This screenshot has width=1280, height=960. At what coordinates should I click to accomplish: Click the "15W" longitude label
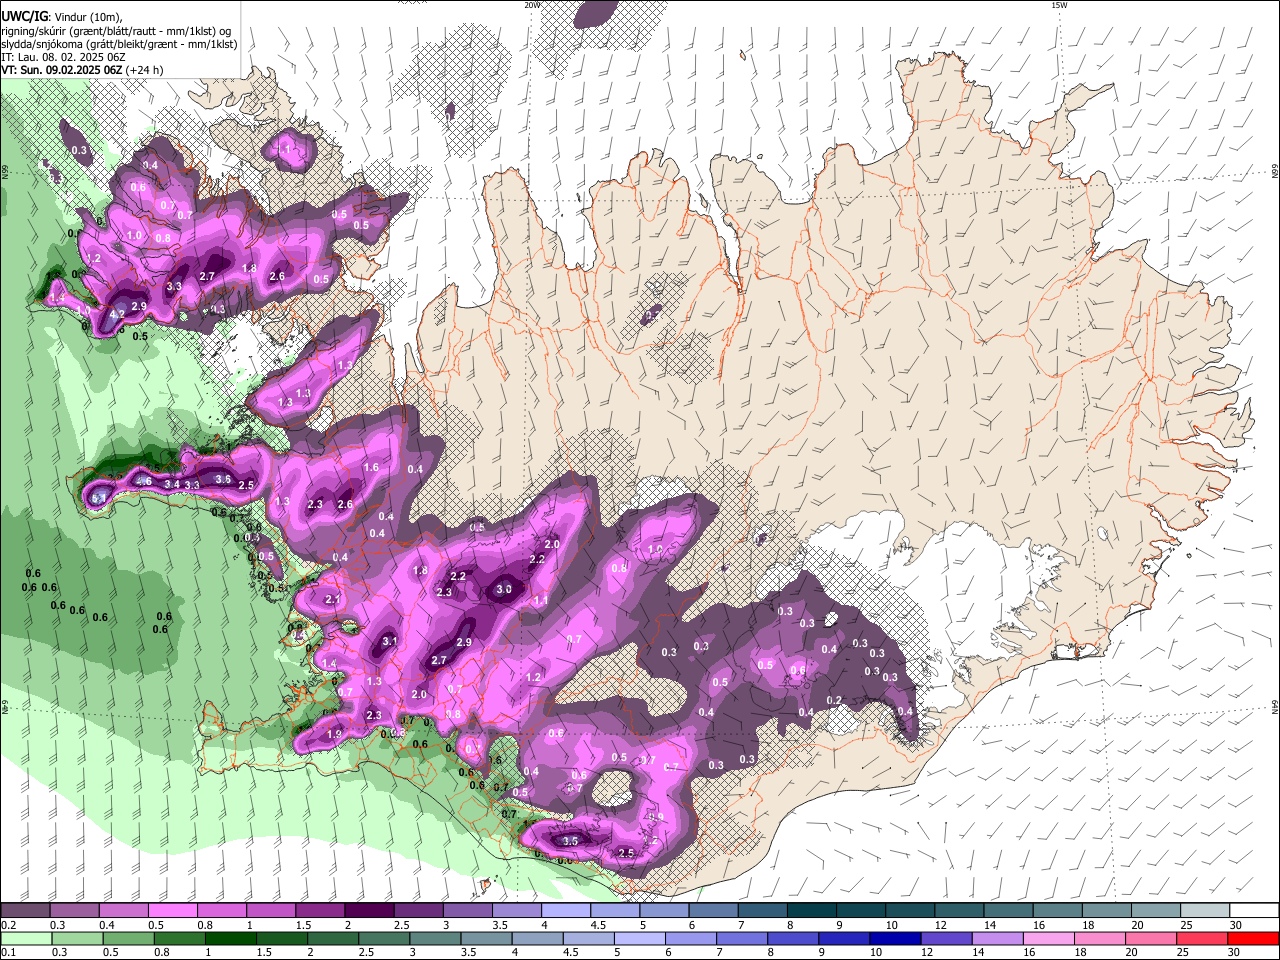(1058, 5)
